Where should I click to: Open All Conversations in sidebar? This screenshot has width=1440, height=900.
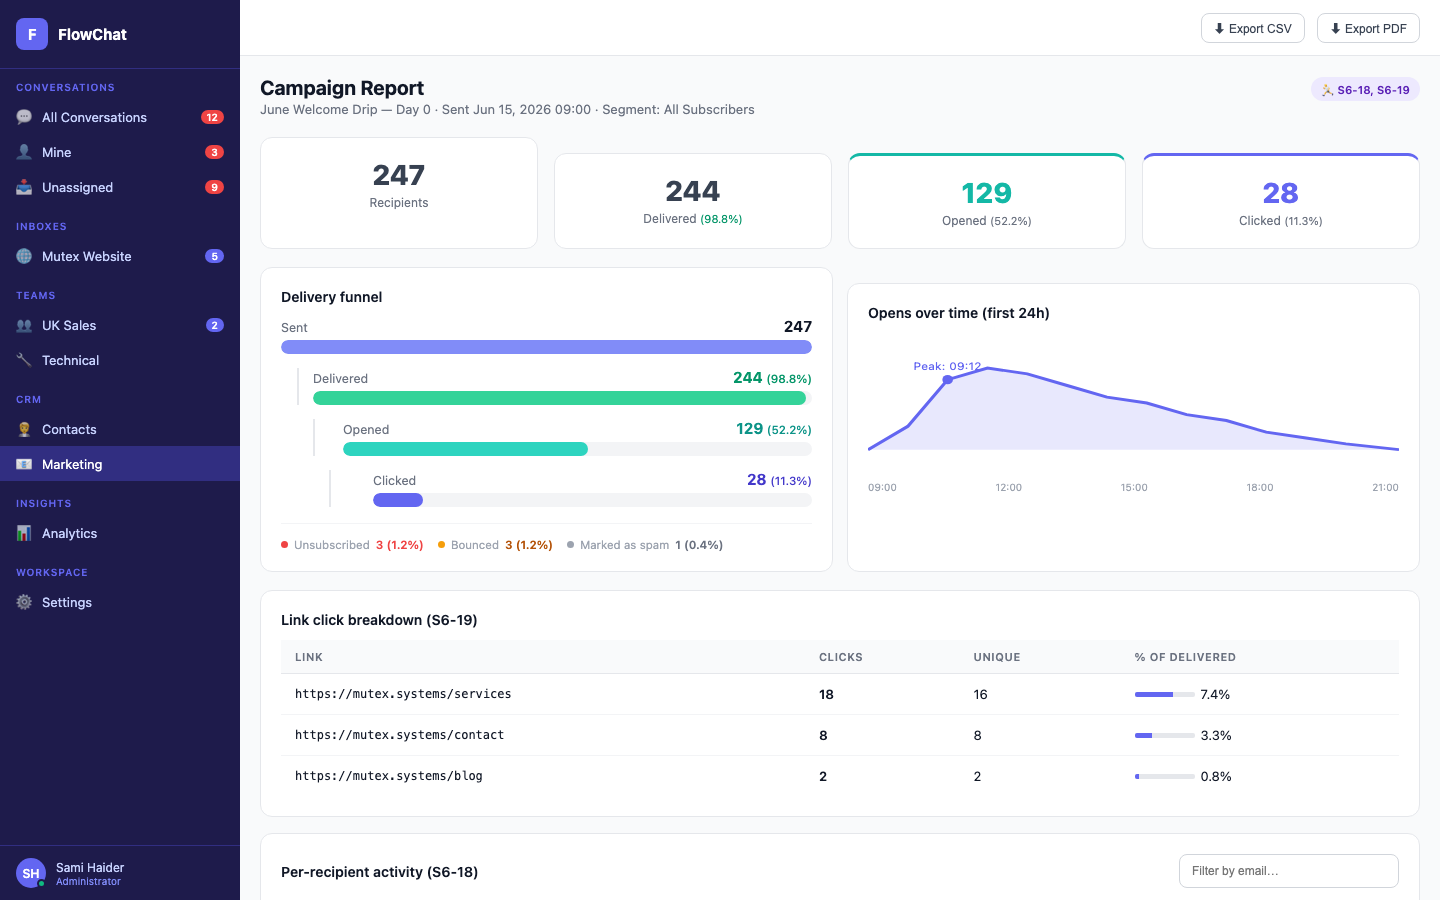120,117
